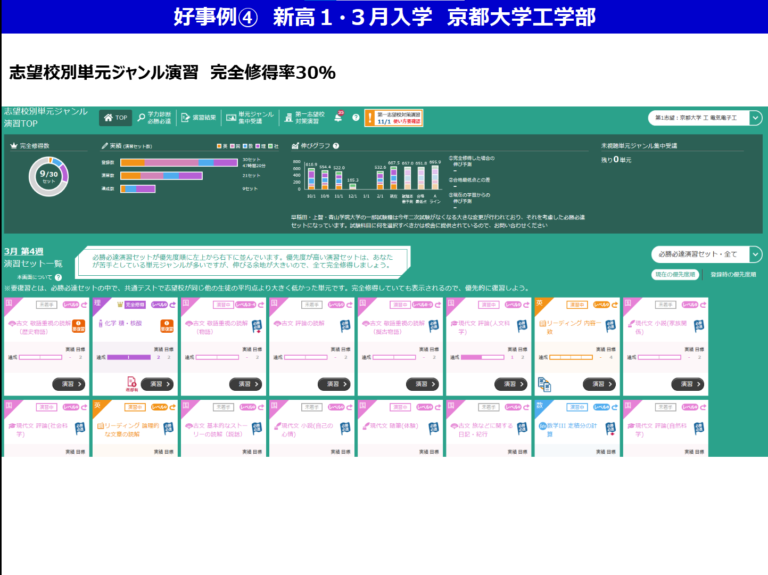Screen dimensions: 768x575
Task: Open 単元ジャンル集中受講 tab
Action: (x=250, y=118)
